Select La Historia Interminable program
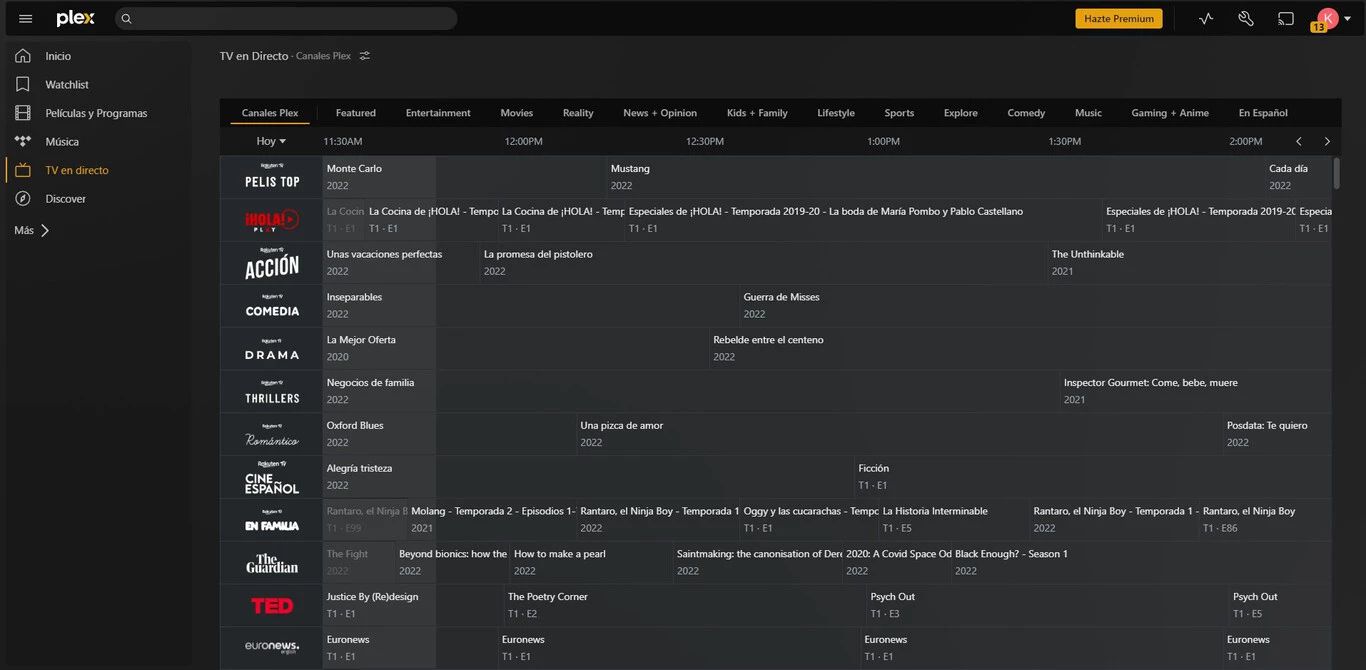This screenshot has height=670, width=1366. (x=954, y=520)
